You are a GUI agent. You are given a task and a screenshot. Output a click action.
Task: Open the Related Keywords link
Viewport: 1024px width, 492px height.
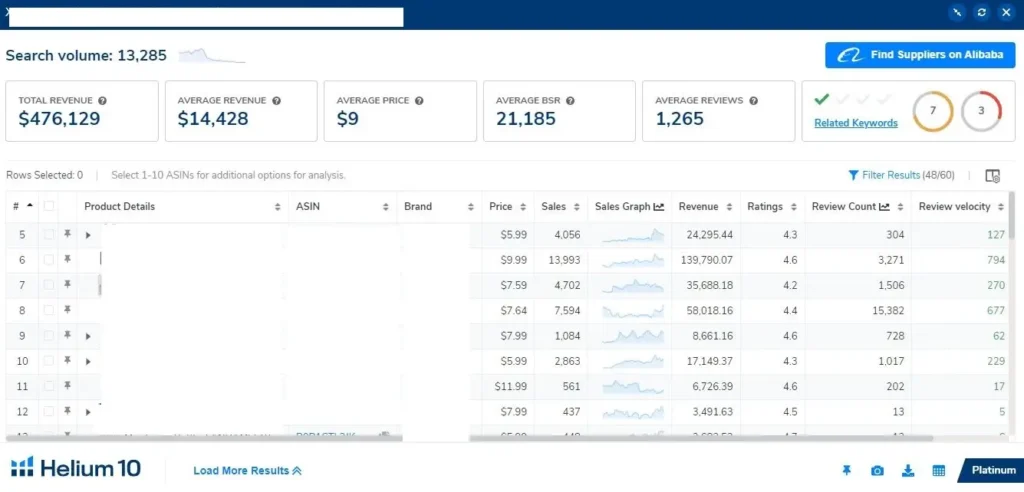[855, 123]
